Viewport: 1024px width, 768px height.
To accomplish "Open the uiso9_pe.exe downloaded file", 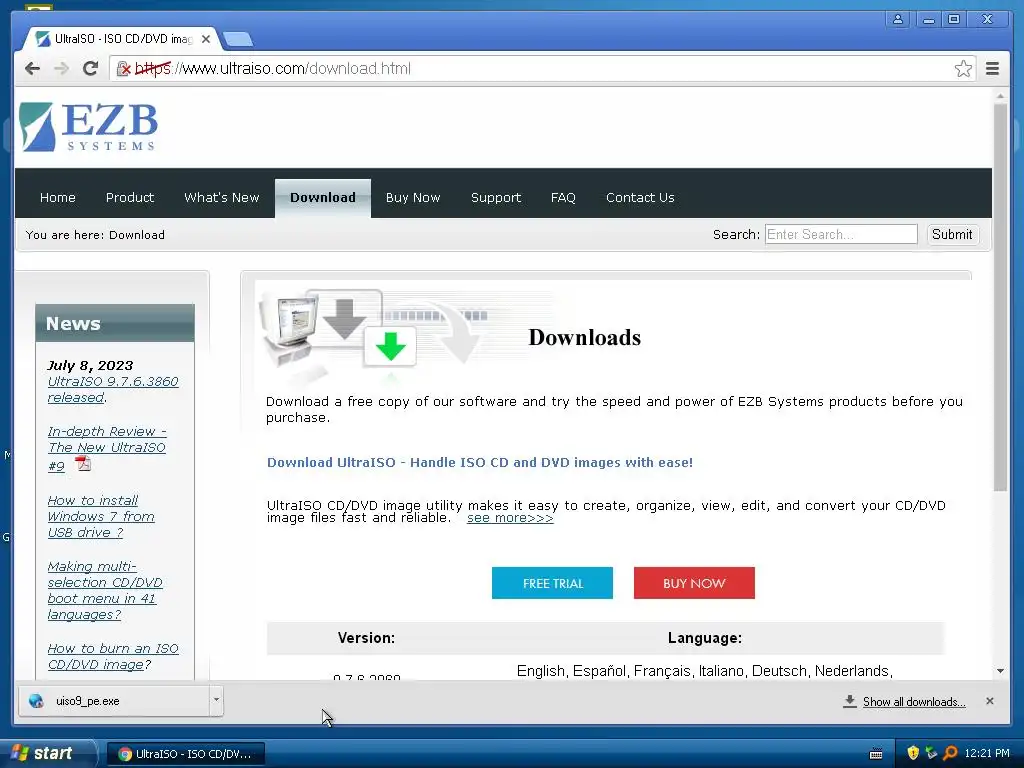I will coord(114,701).
